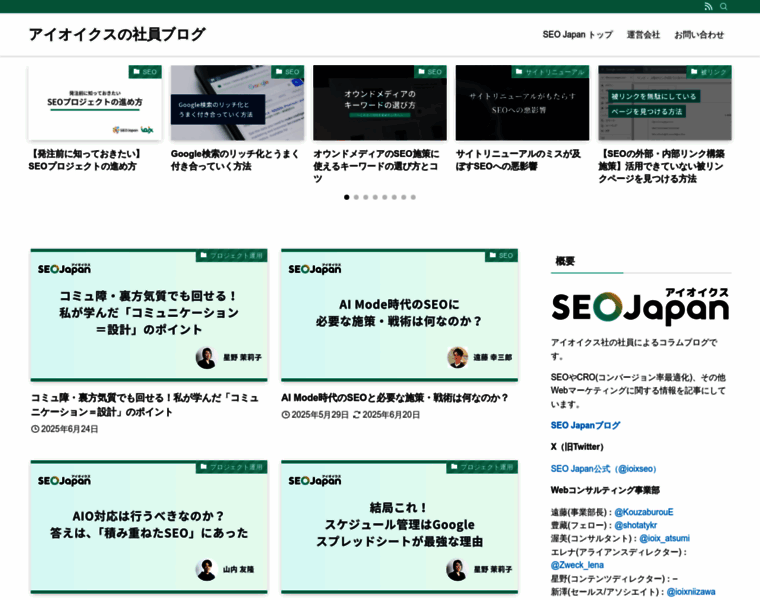This screenshot has width=760, height=600.
Task: Open サイトリニューアル SEOへの悪影響 thumbnail
Action: click(522, 103)
